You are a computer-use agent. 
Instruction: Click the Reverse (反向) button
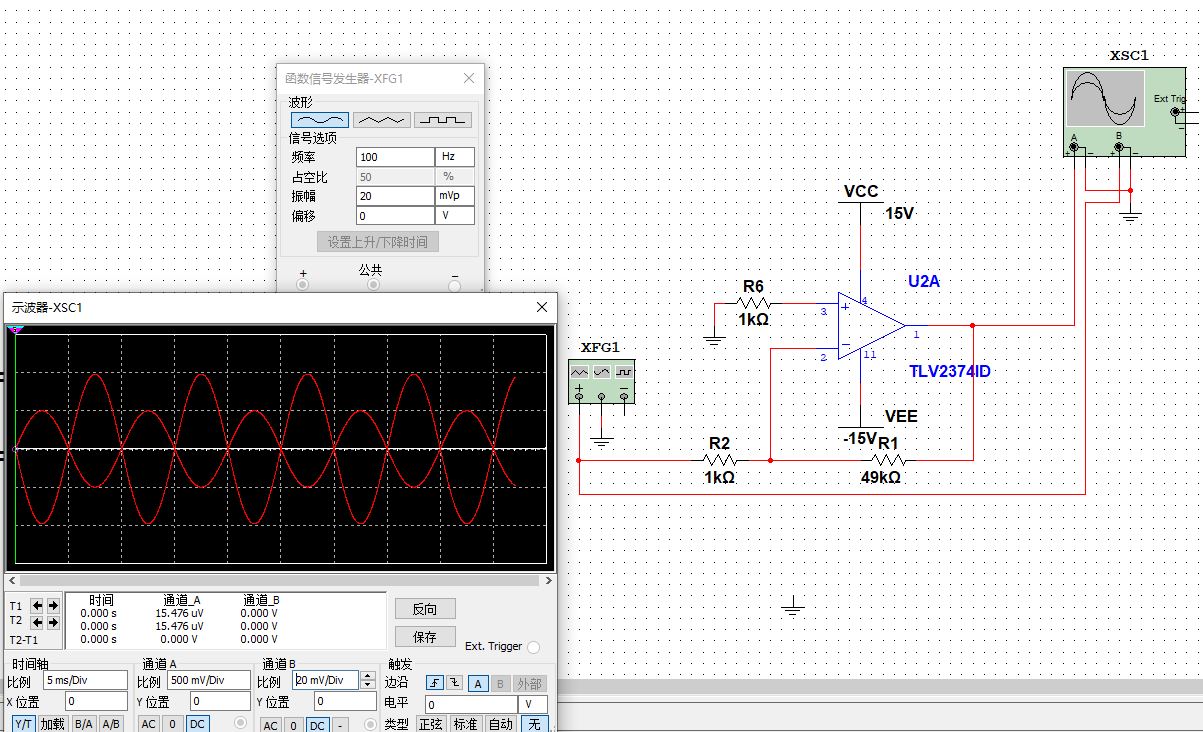pos(425,609)
